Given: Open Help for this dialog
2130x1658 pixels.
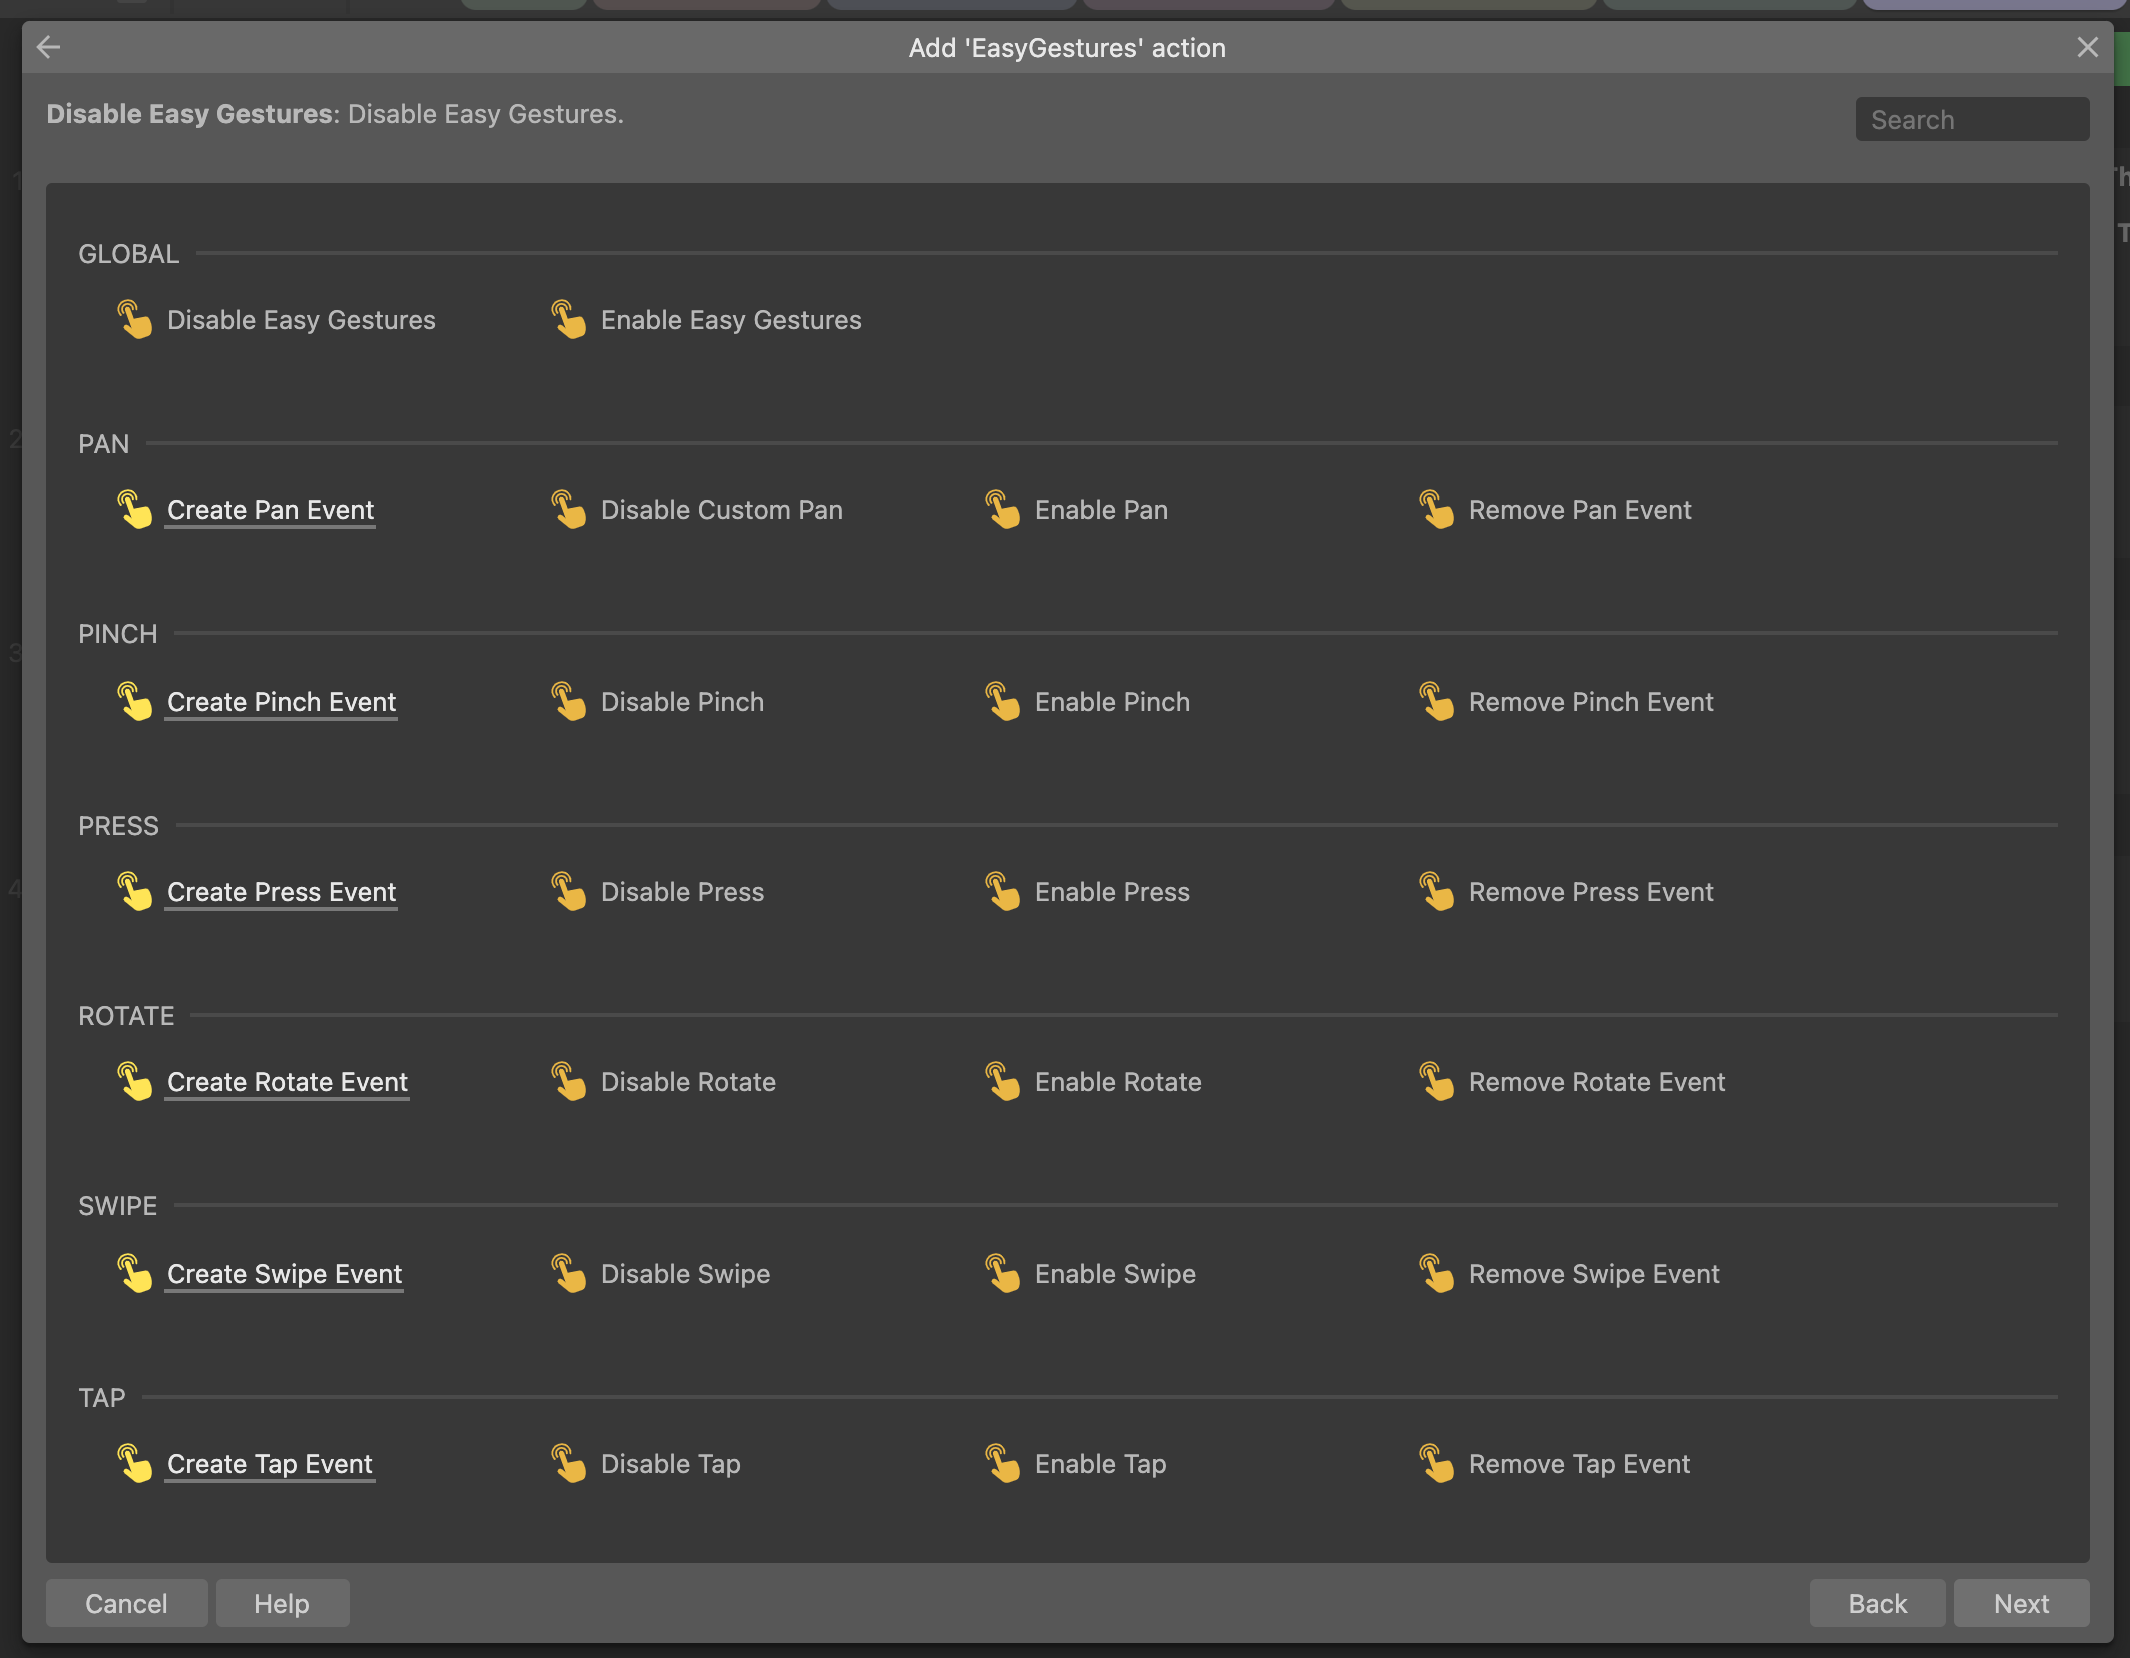Looking at the screenshot, I should tap(282, 1604).
